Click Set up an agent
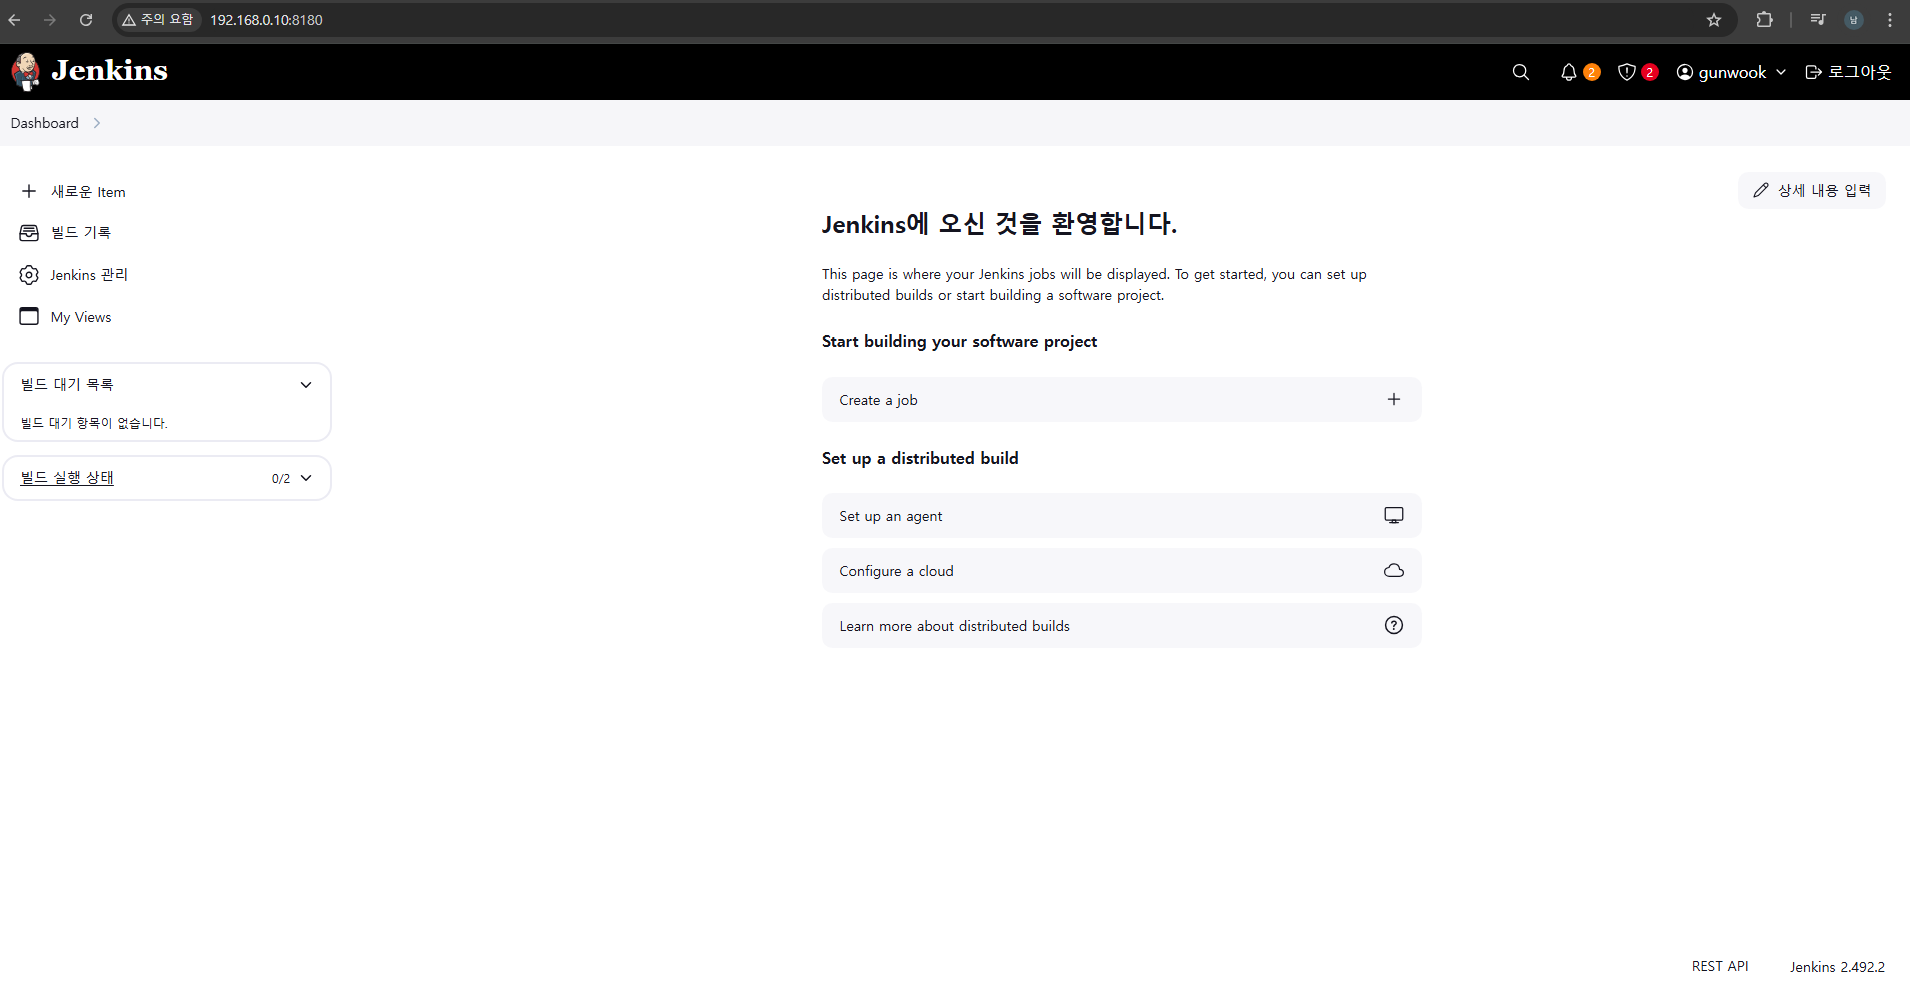 pos(1121,515)
